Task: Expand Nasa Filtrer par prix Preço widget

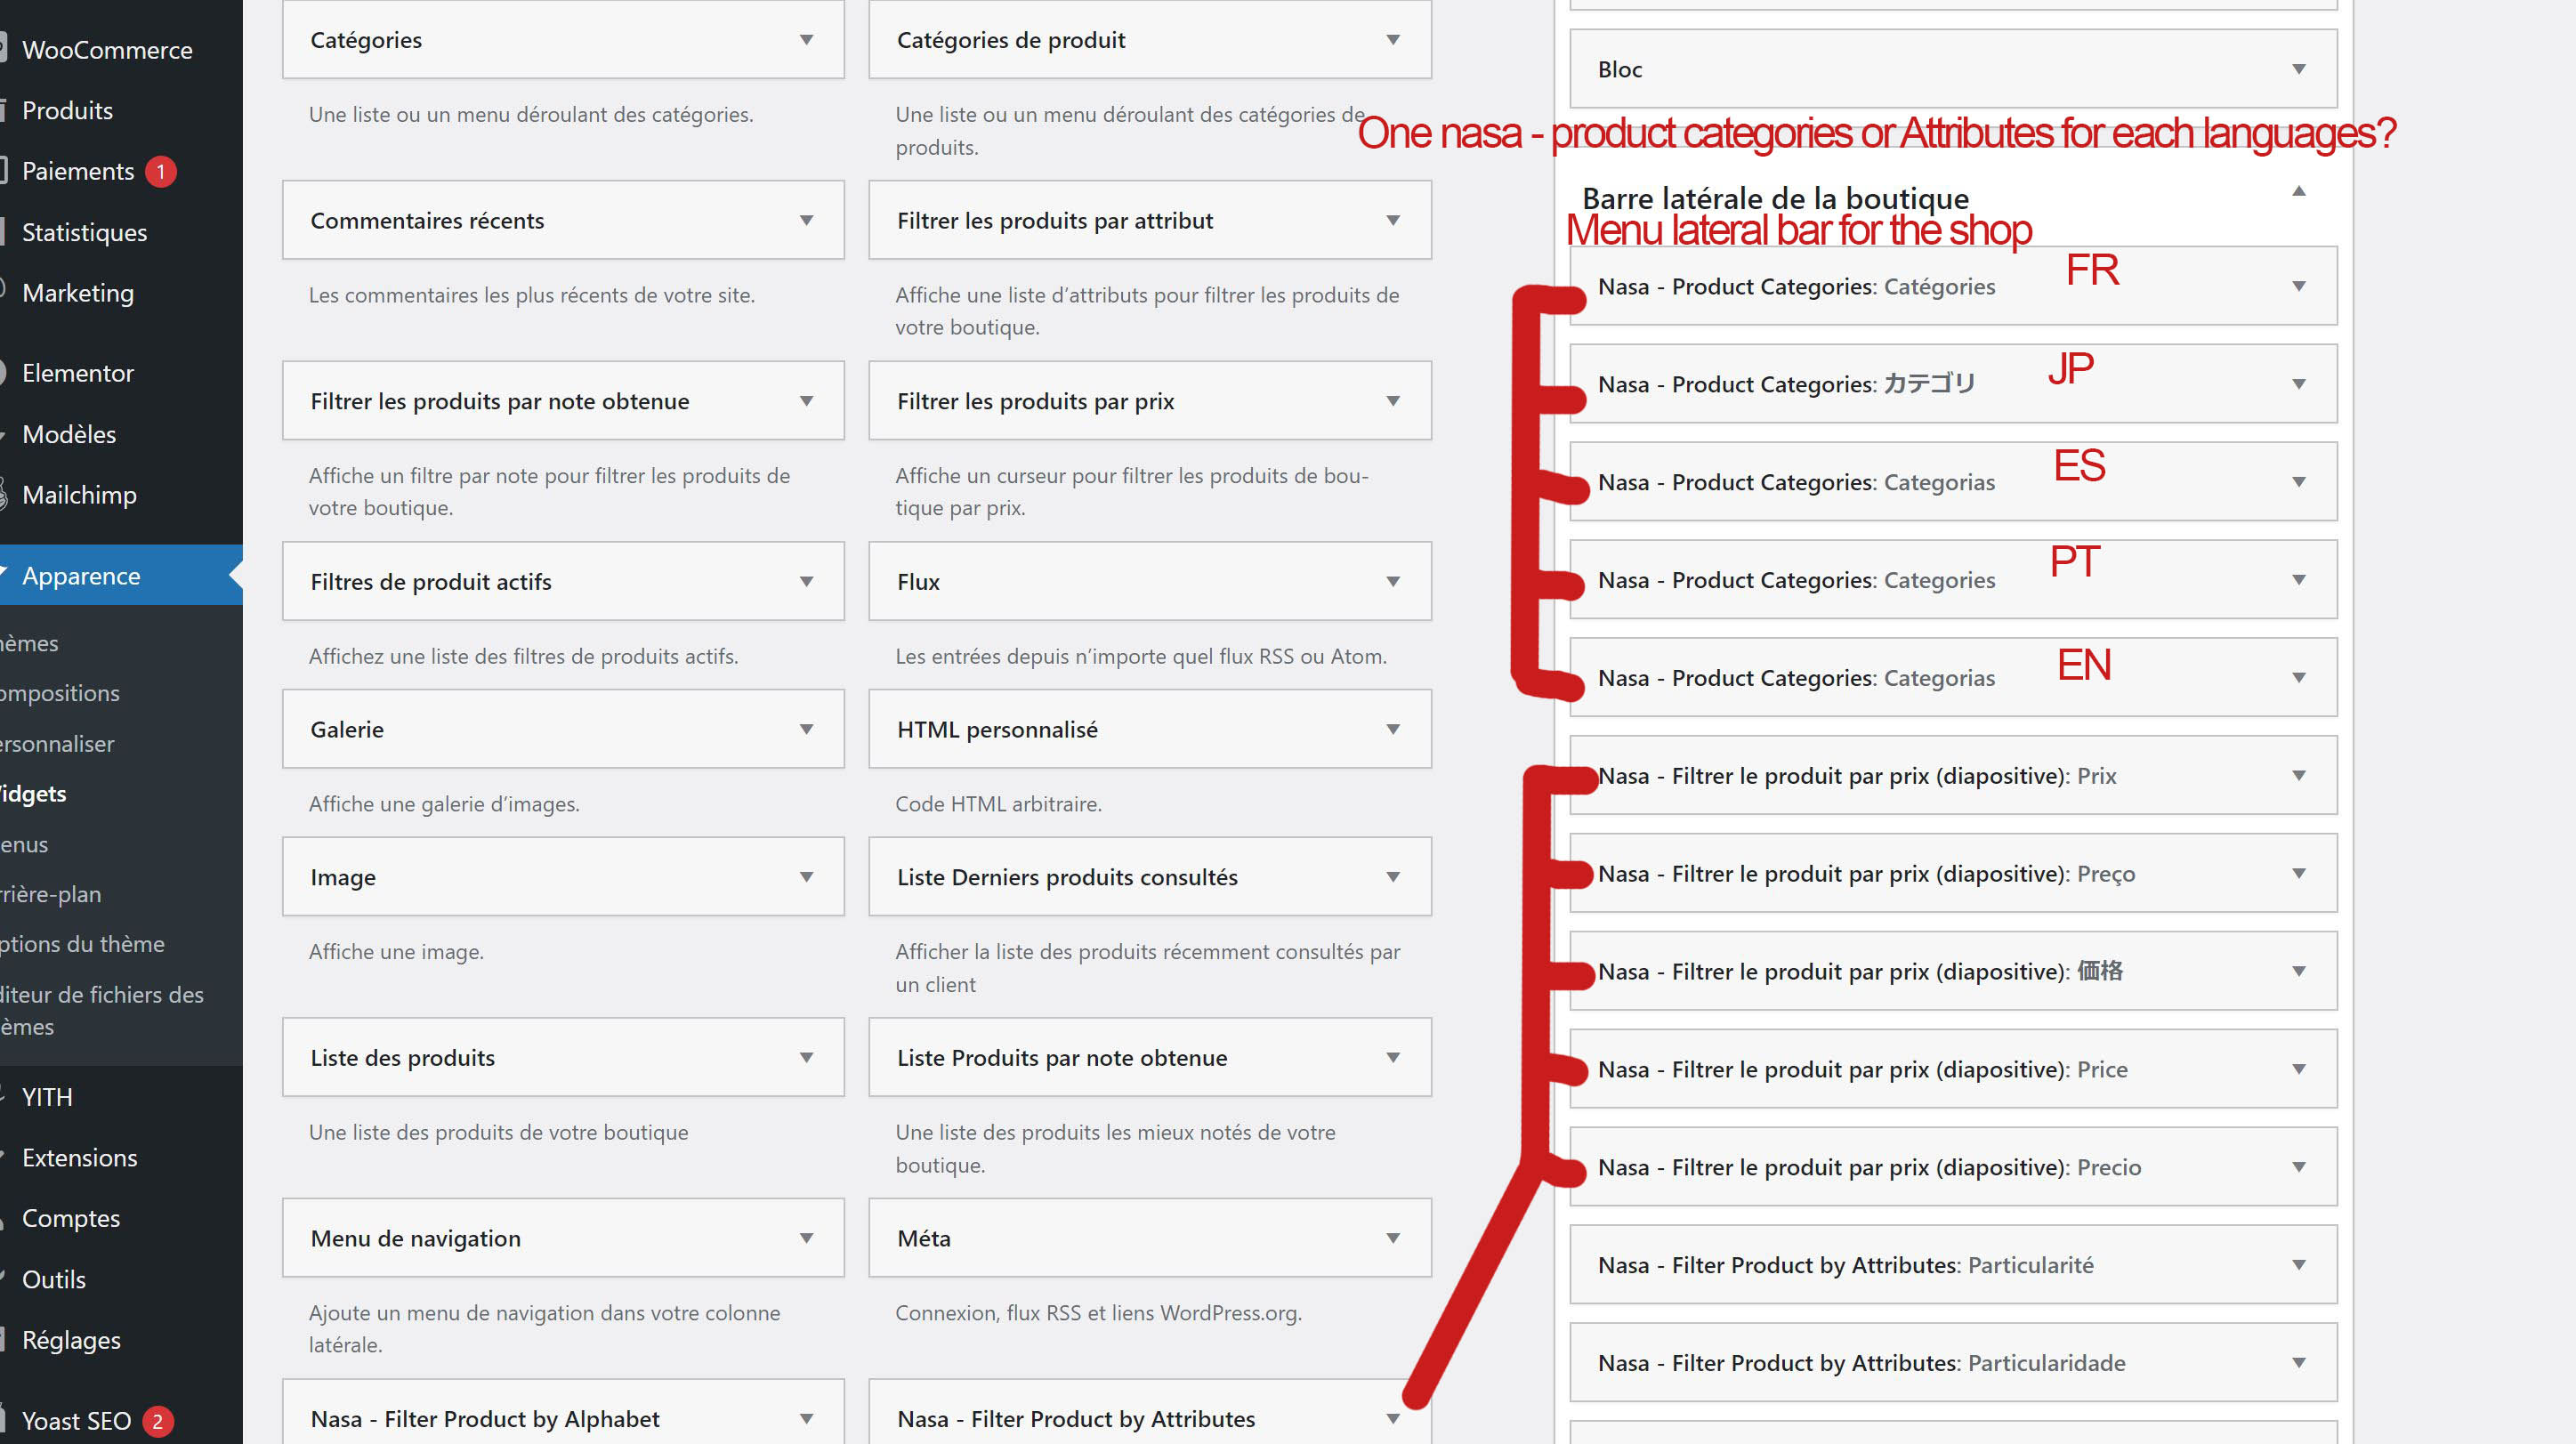Action: (x=2298, y=873)
